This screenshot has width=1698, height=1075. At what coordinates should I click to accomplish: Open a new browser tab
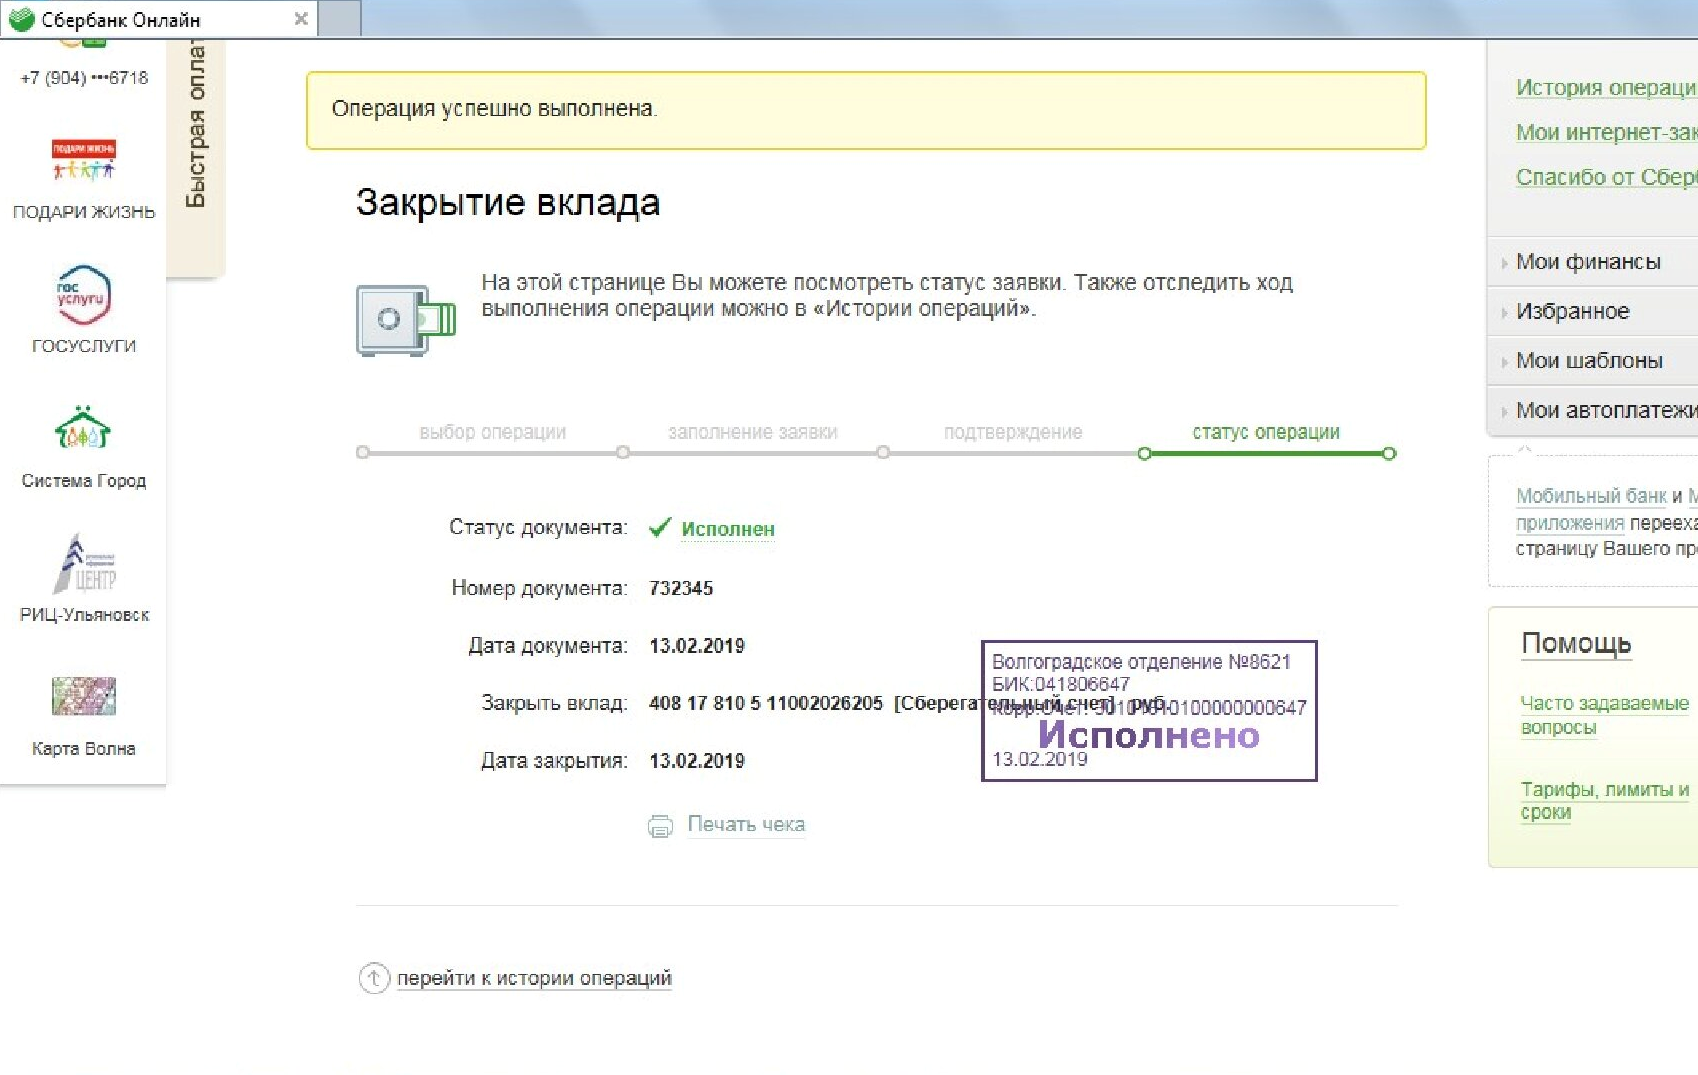[x=340, y=19]
